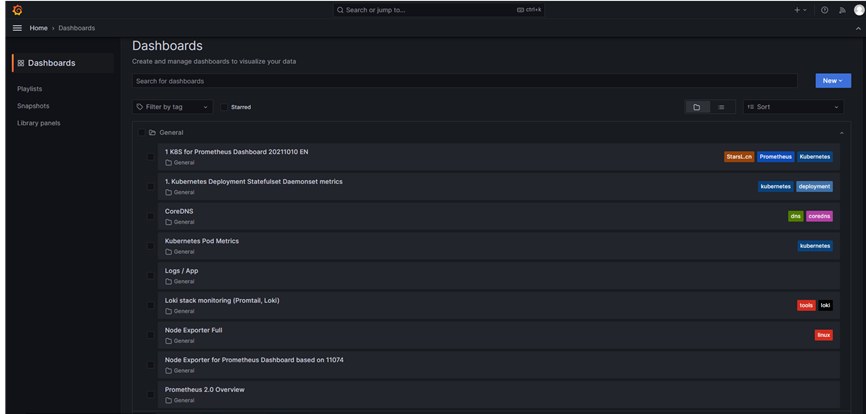Open Playlists in the sidebar

point(29,89)
